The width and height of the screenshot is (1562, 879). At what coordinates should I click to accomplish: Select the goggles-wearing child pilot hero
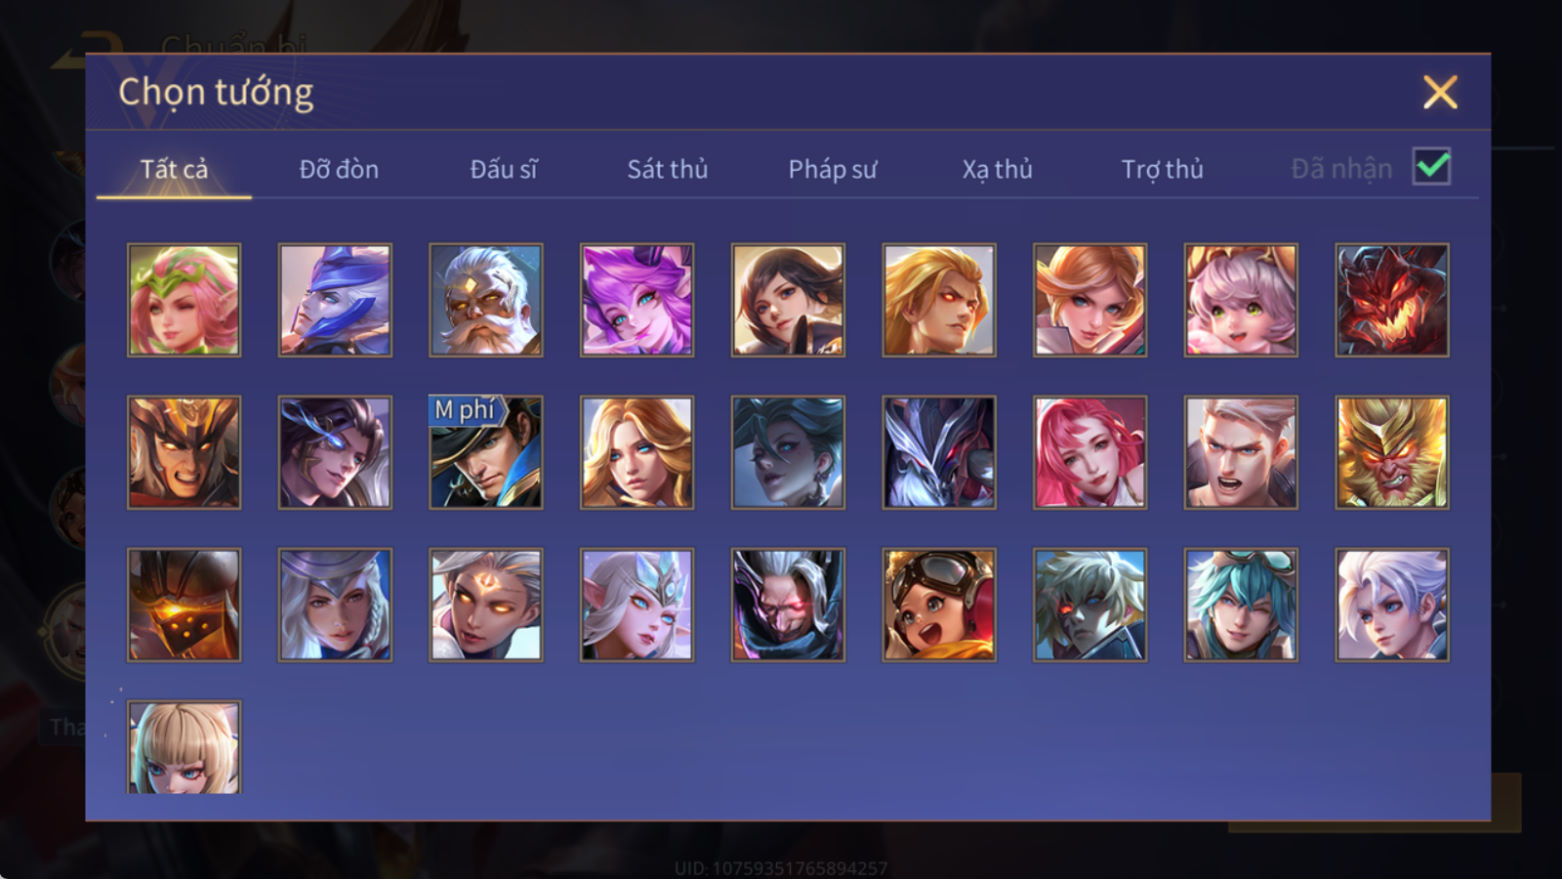[x=939, y=605]
